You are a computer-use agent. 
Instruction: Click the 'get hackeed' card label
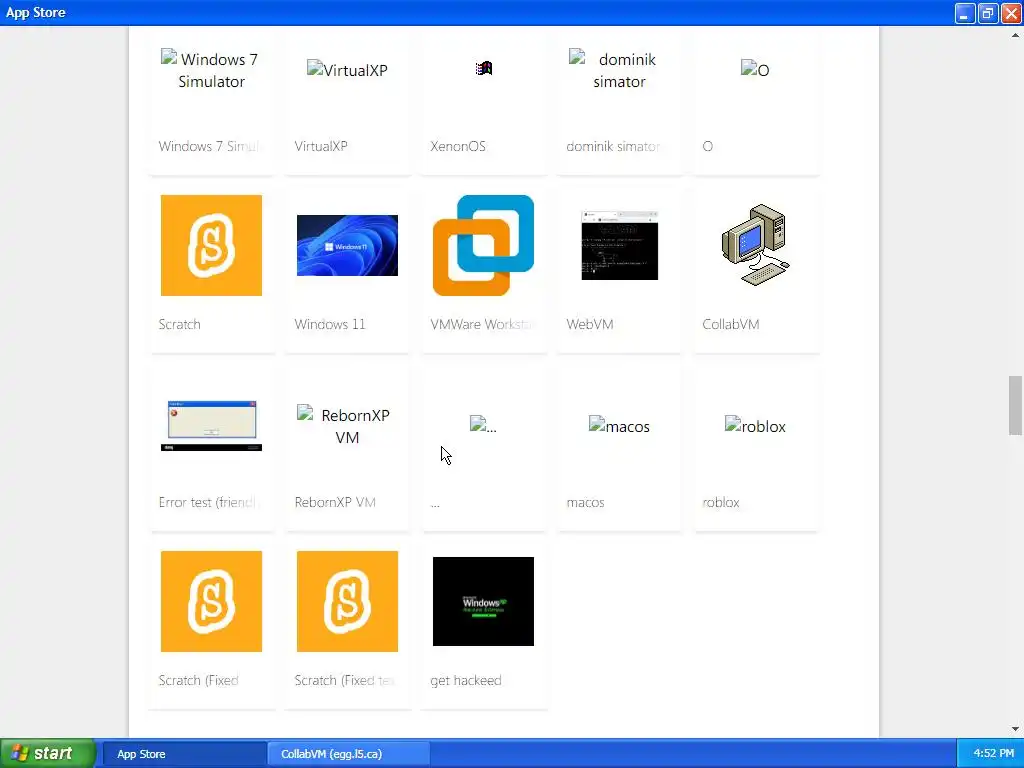pyautogui.click(x=466, y=680)
